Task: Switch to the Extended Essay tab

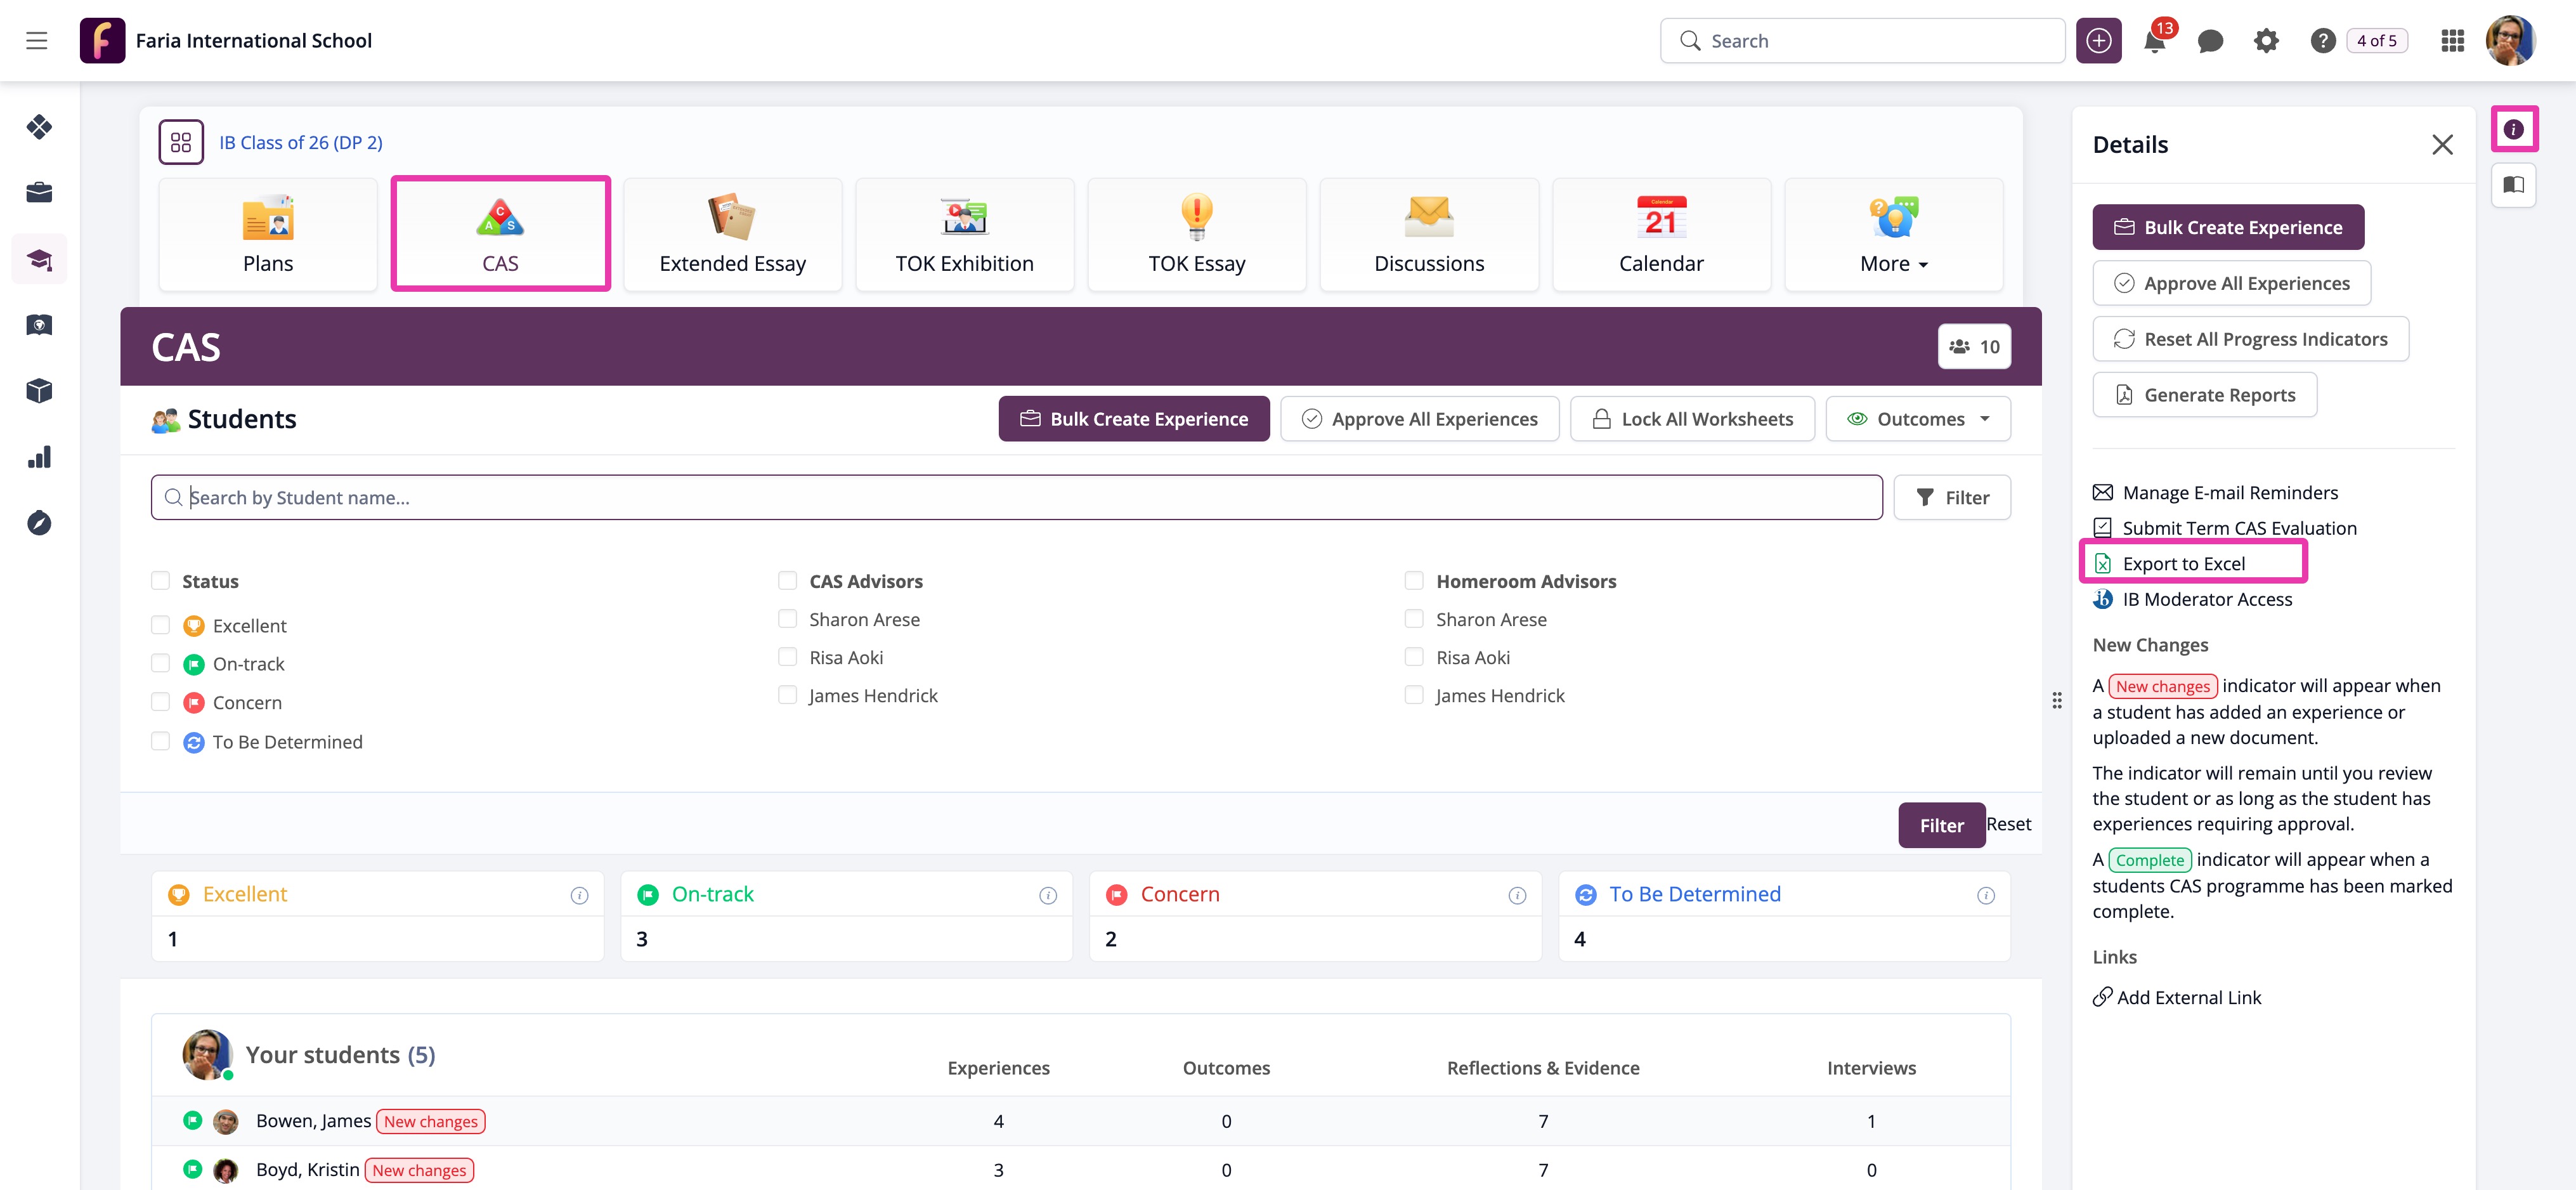Action: (732, 236)
